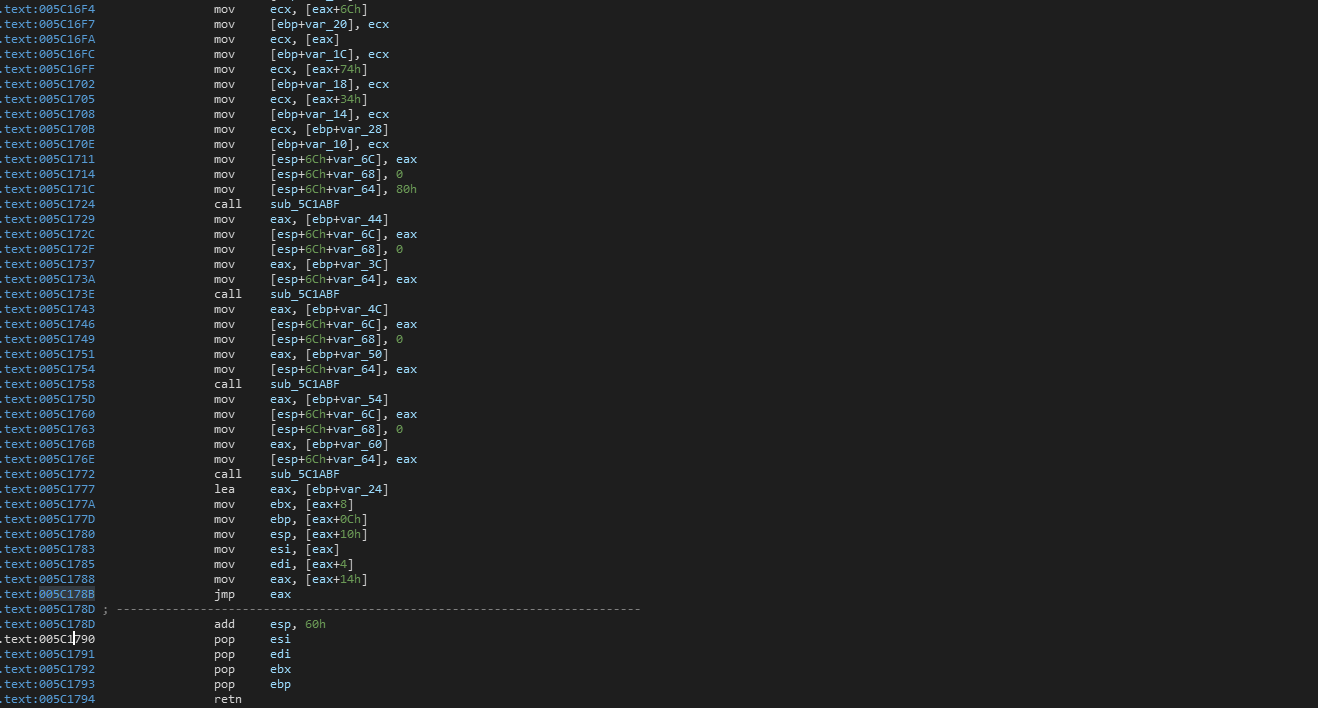The height and width of the screenshot is (708, 1318).
Task: Click address .text:005C1711
Action: (x=47, y=159)
